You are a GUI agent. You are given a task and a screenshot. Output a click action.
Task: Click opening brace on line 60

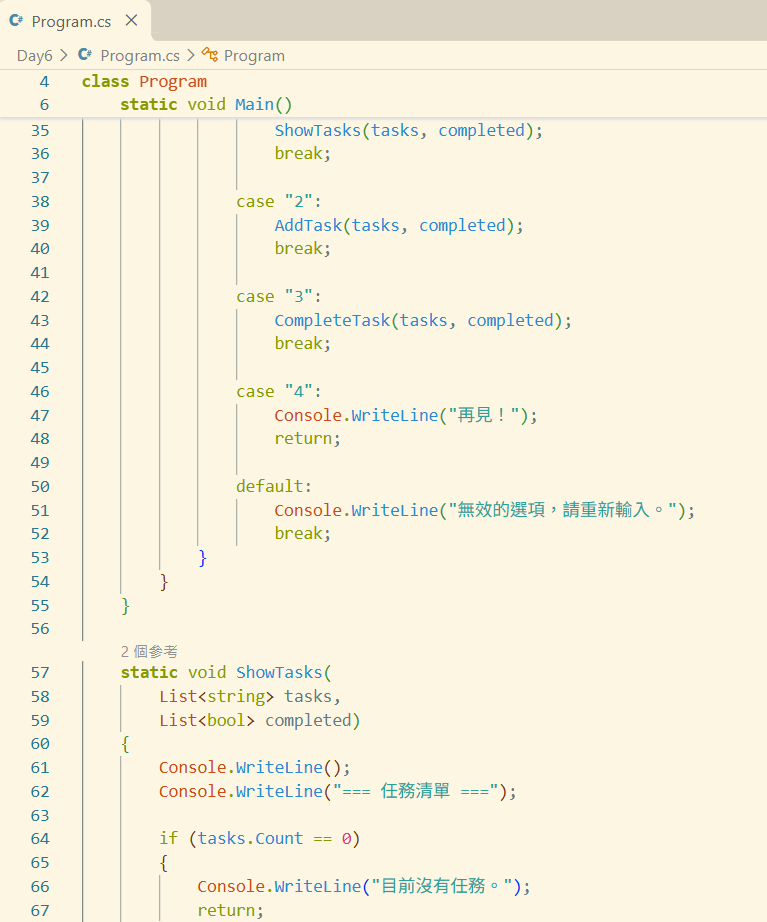(x=125, y=744)
